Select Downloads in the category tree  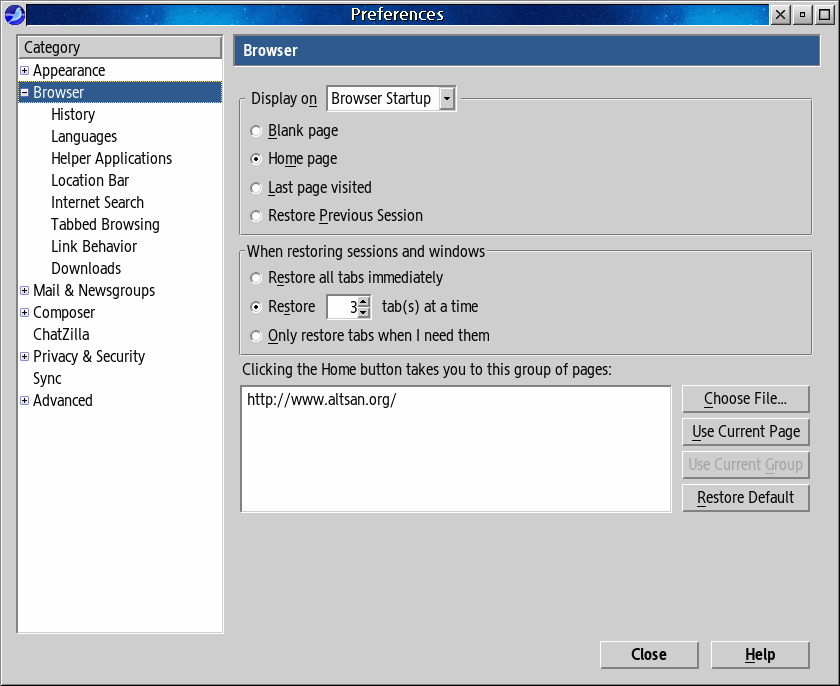86,269
